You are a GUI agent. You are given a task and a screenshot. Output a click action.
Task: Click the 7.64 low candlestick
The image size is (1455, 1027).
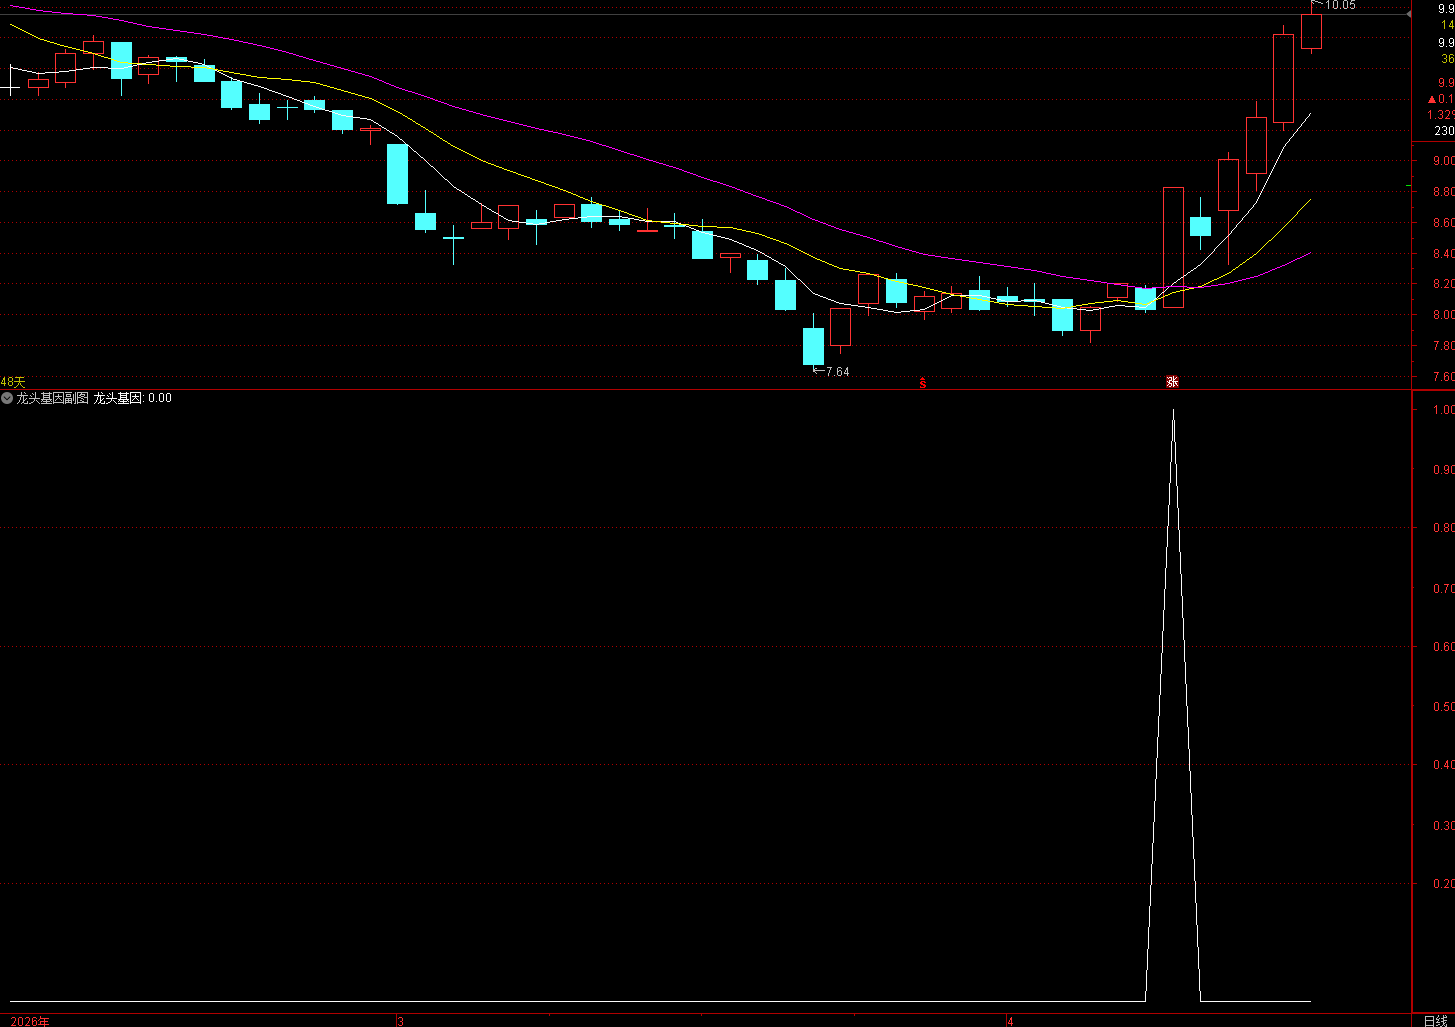click(x=813, y=345)
